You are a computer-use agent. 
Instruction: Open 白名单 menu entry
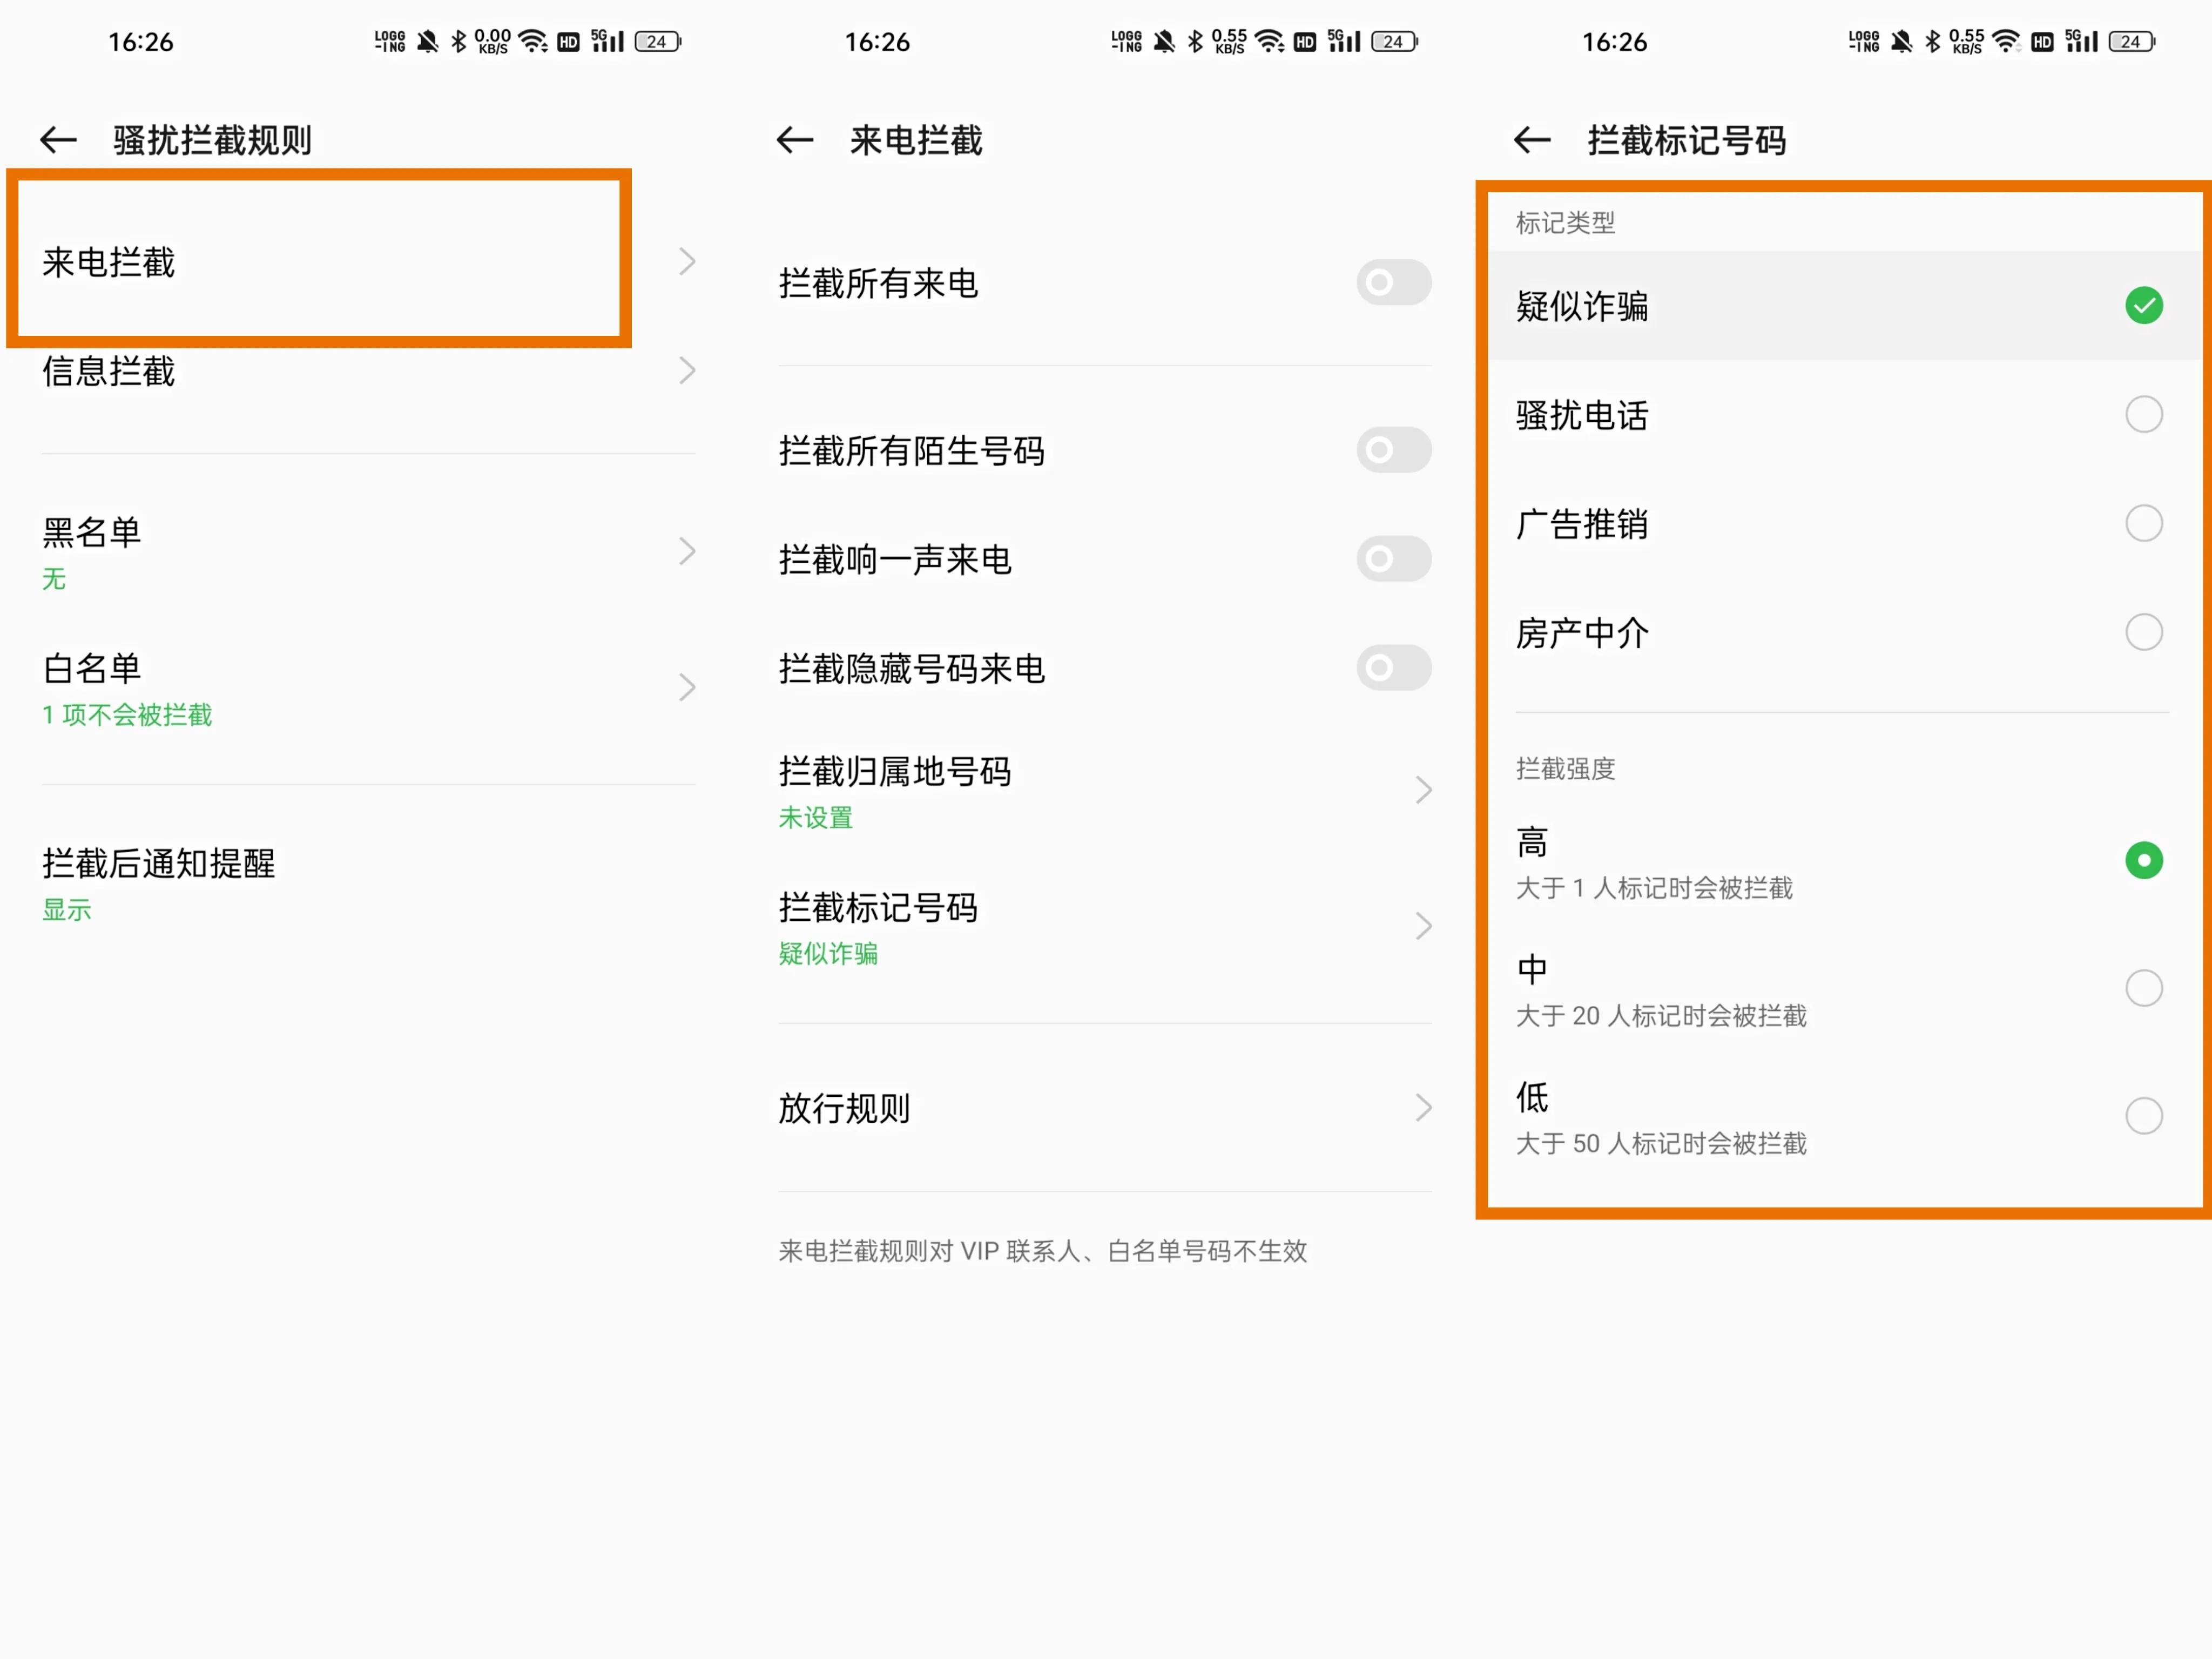tap(369, 688)
